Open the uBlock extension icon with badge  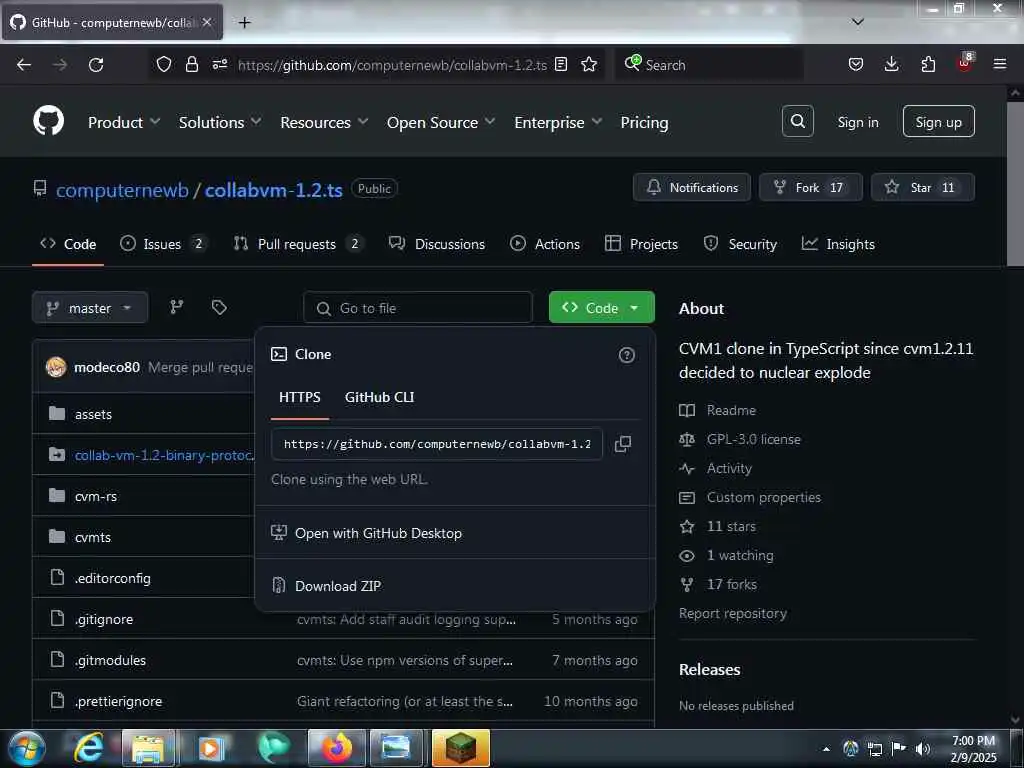coord(965,63)
